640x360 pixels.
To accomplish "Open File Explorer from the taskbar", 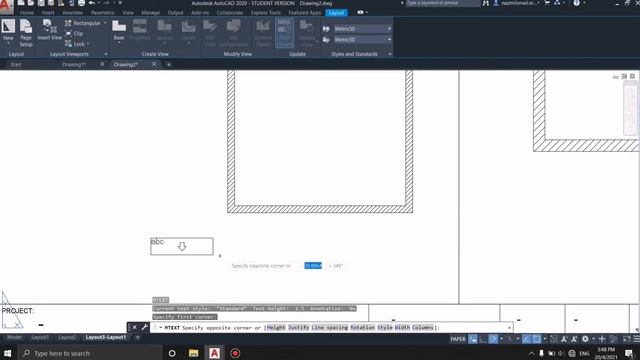I will 193,353.
